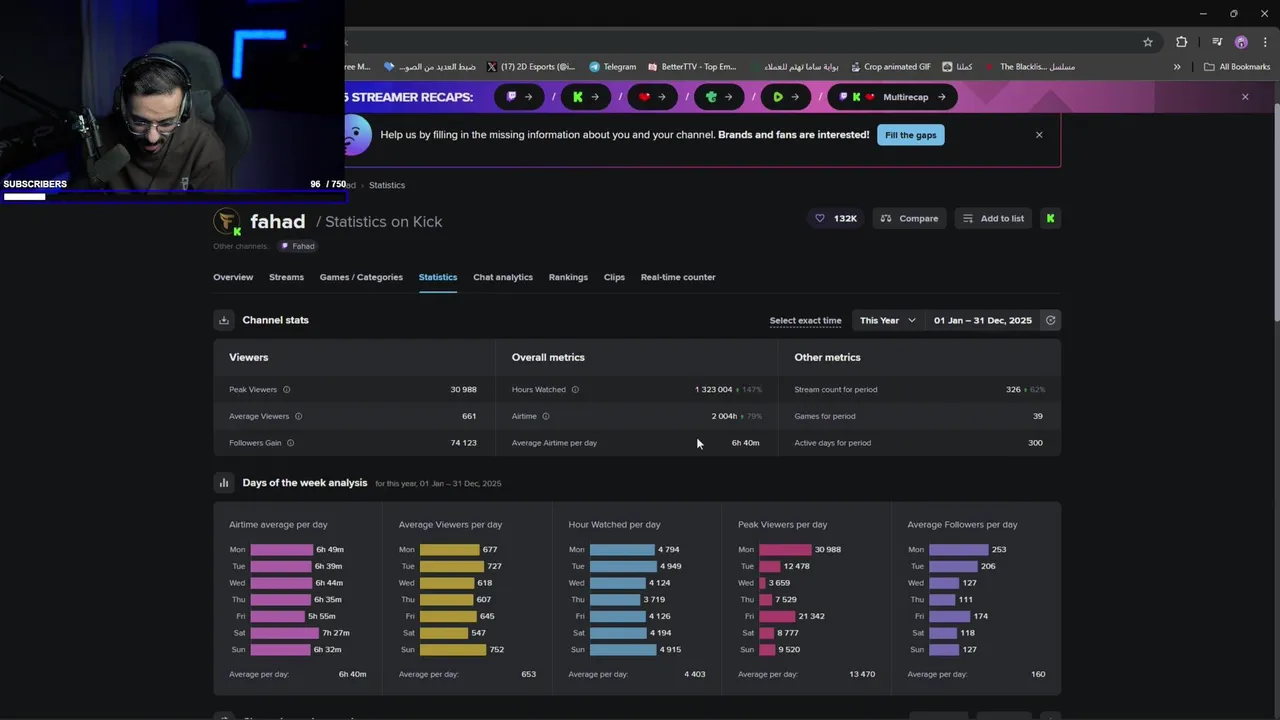Open the All Bookmarks folder

(1237, 67)
